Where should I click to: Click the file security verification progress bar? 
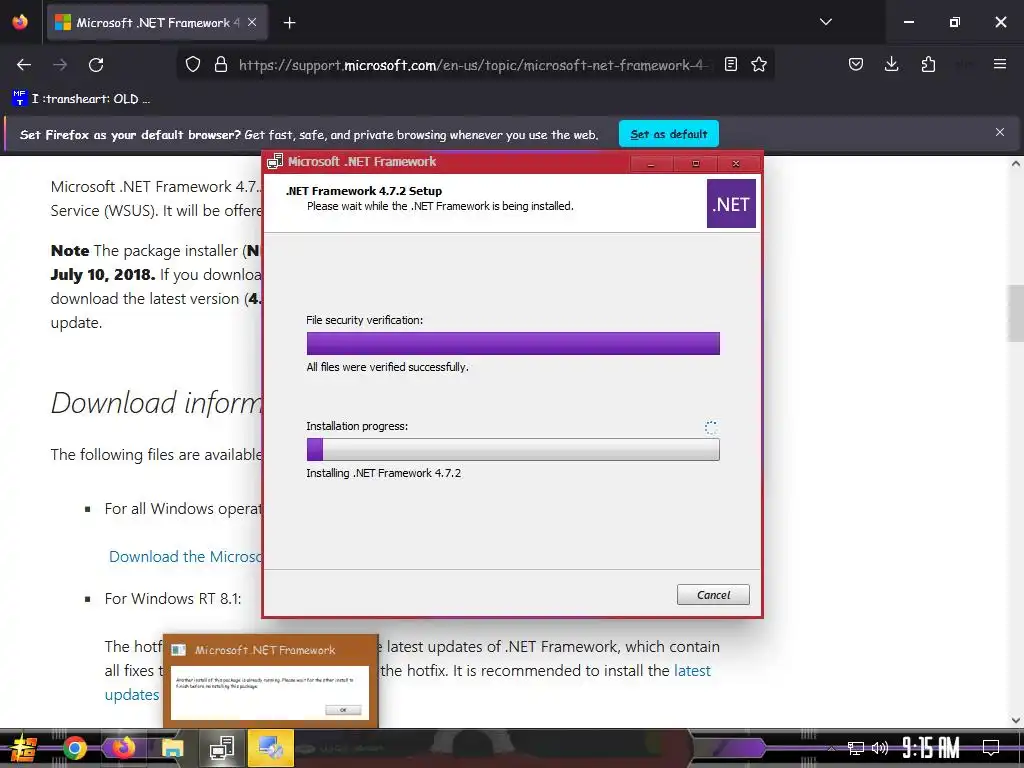[x=513, y=344]
